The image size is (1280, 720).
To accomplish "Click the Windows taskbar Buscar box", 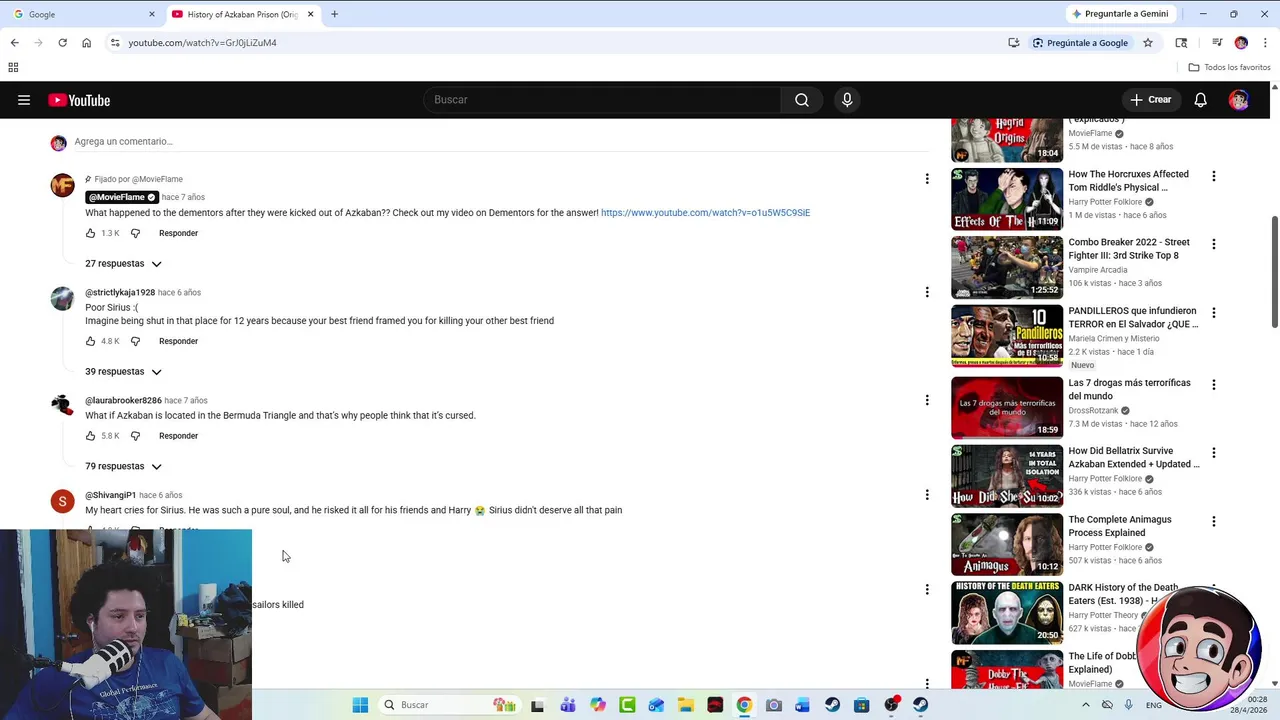I will pos(449,705).
